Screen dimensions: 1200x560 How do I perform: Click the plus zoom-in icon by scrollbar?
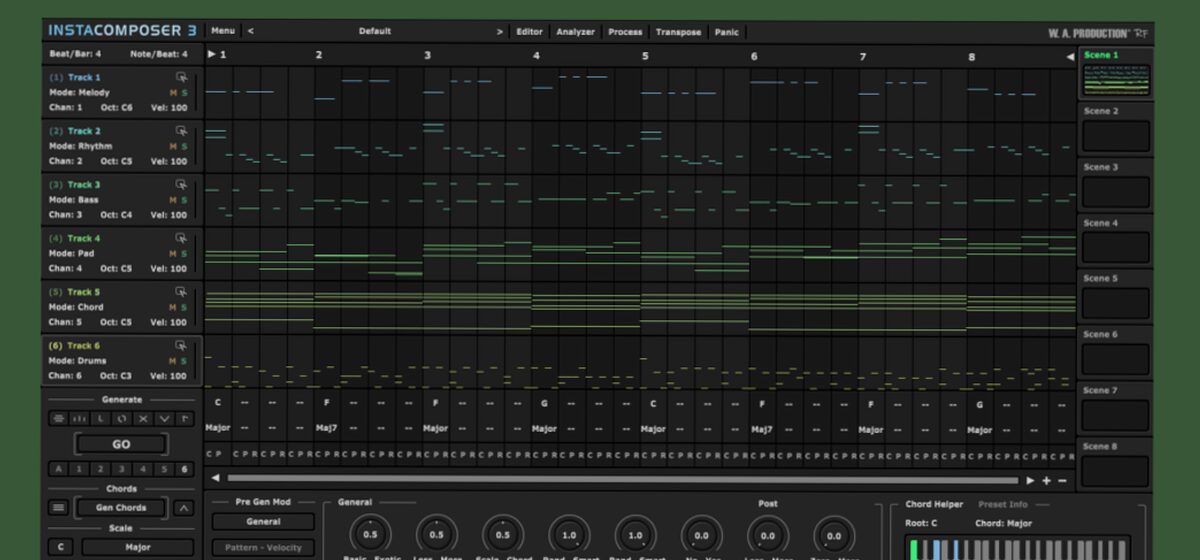coord(1046,480)
